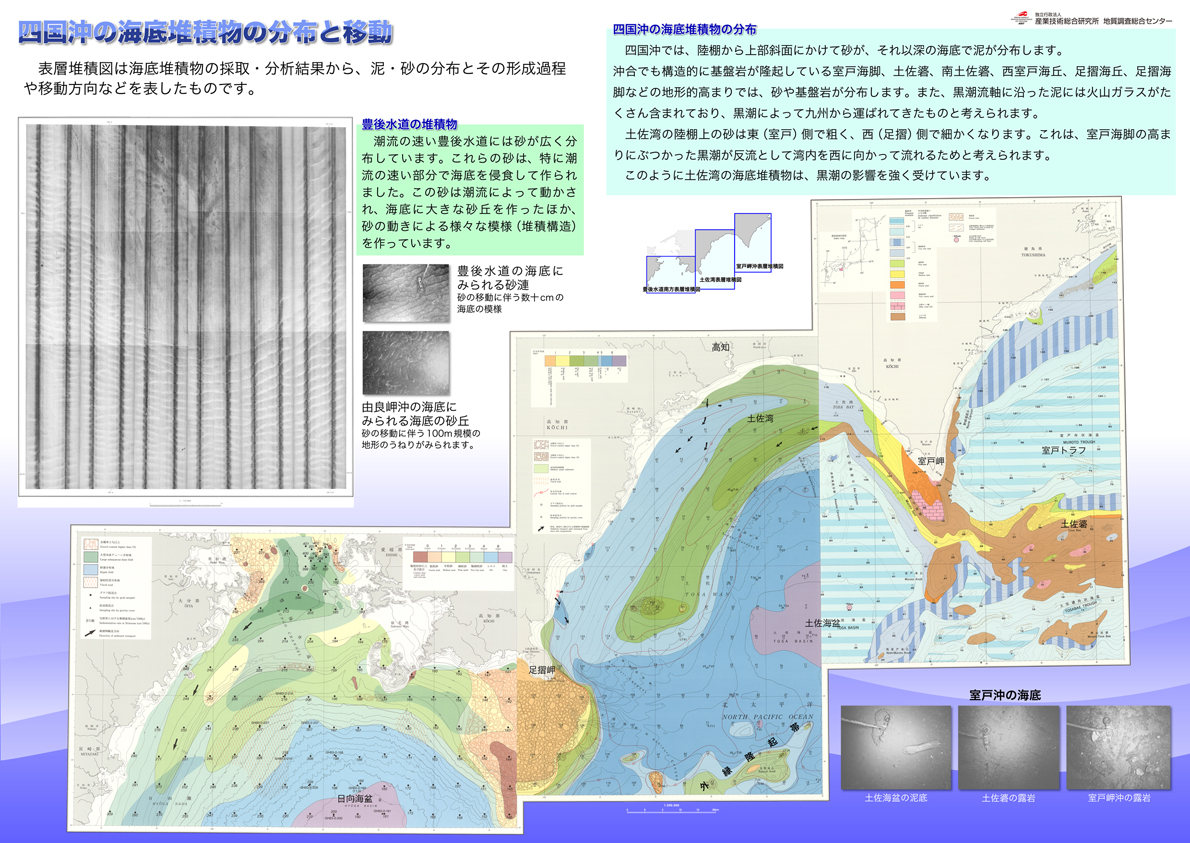Viewport: 1190px width, 843px height.
Task: Click the 産業技術総合研究所 地質調査総合センター text
Action: click(1103, 21)
